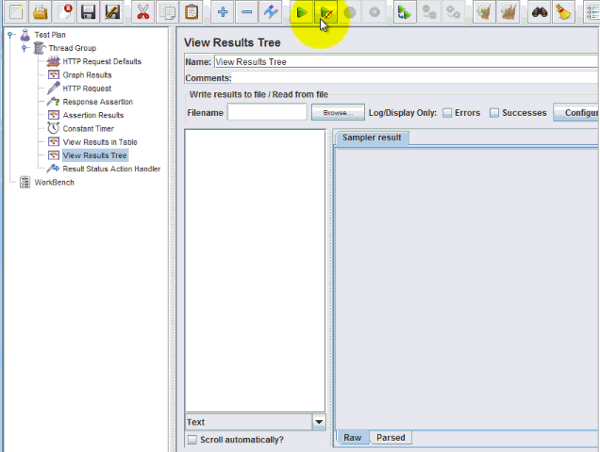Click the Collapse All minus icon
The height and width of the screenshot is (452, 600).
[x=246, y=13]
